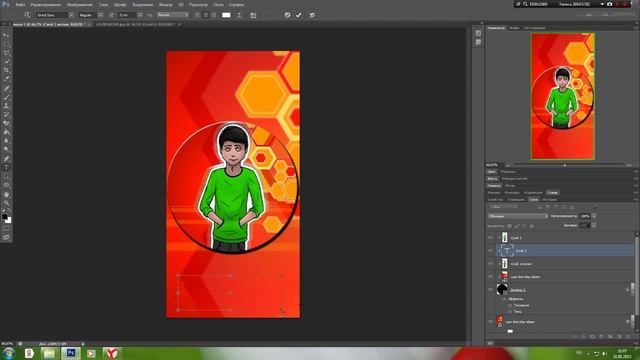The image size is (640, 360).
Task: Select the Hand tool
Action: click(6, 194)
